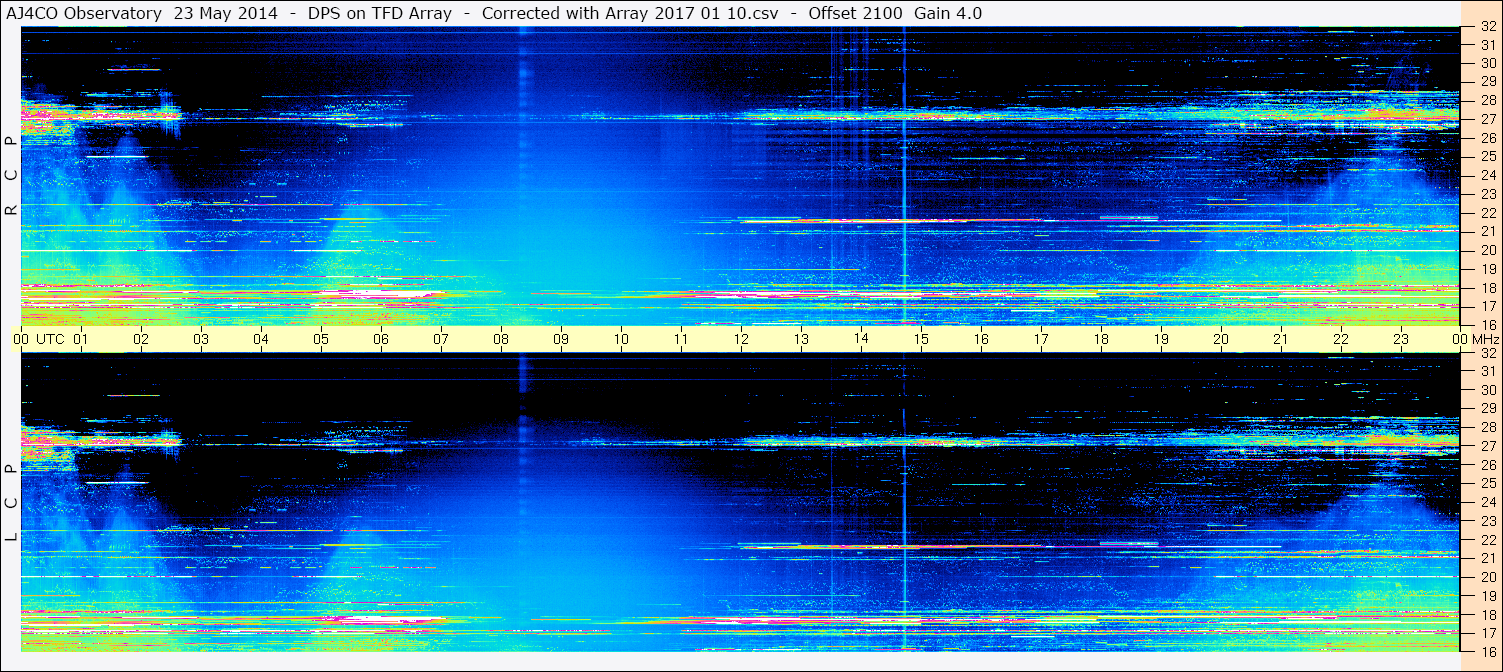The width and height of the screenshot is (1503, 672).
Task: Click the 30 MHz label of RCP panel
Action: 1487,62
